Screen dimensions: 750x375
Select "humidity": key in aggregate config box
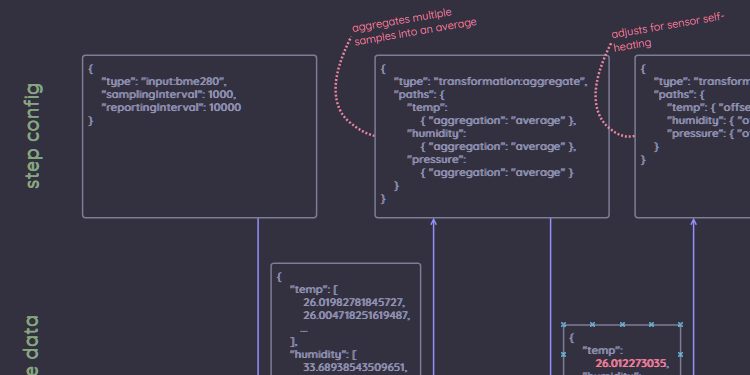pos(436,133)
